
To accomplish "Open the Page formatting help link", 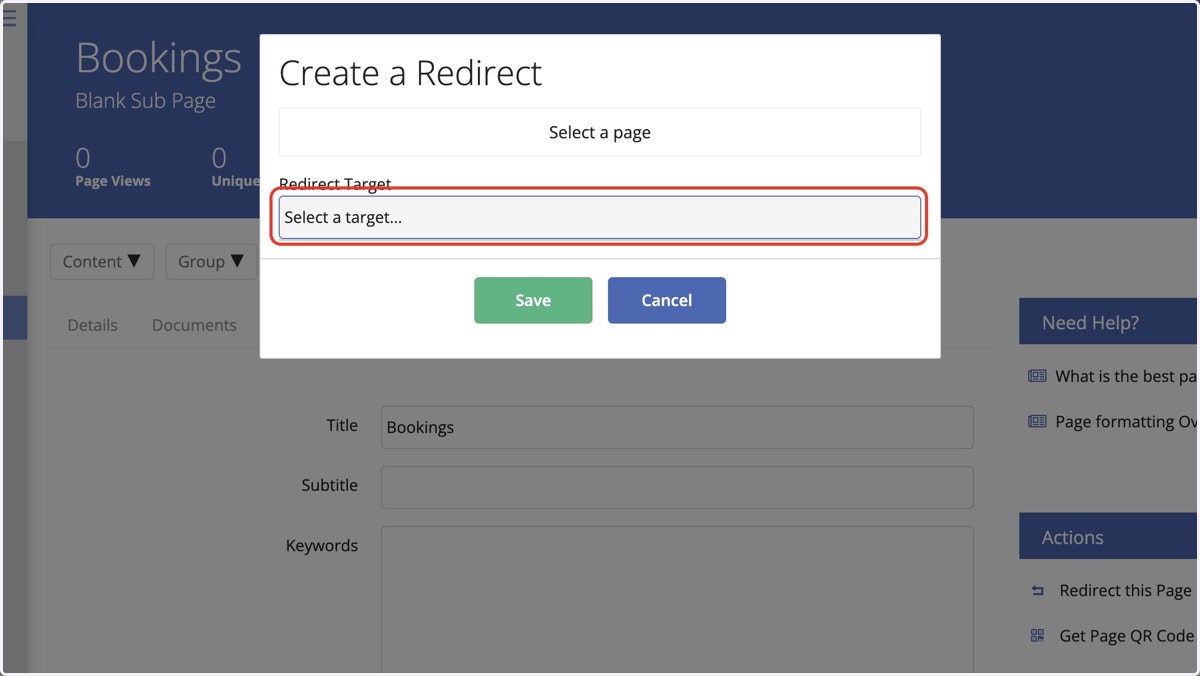I will coord(1126,421).
